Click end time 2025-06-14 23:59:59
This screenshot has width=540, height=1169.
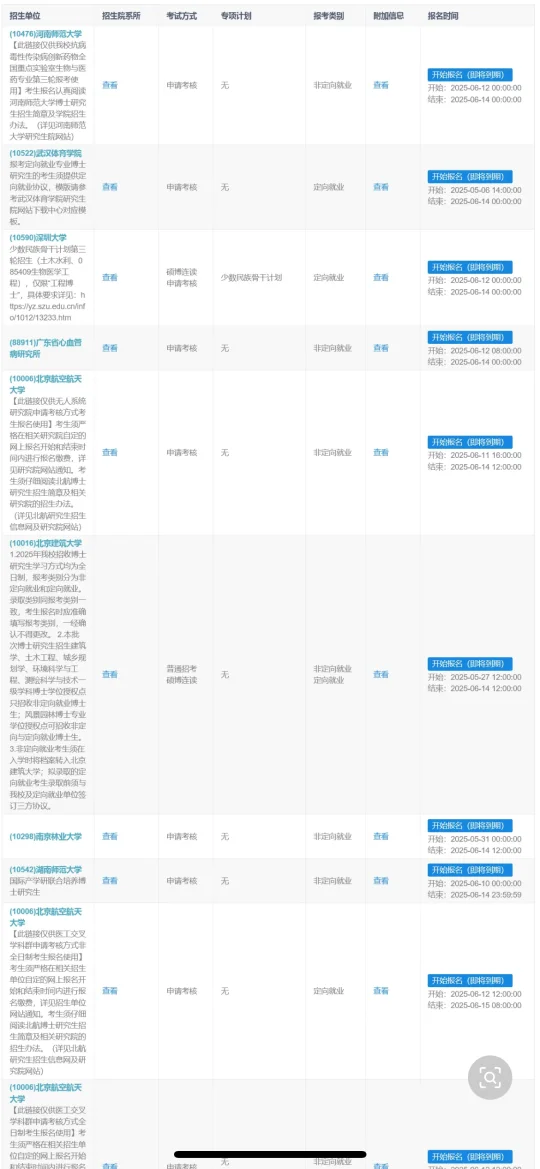click(474, 895)
